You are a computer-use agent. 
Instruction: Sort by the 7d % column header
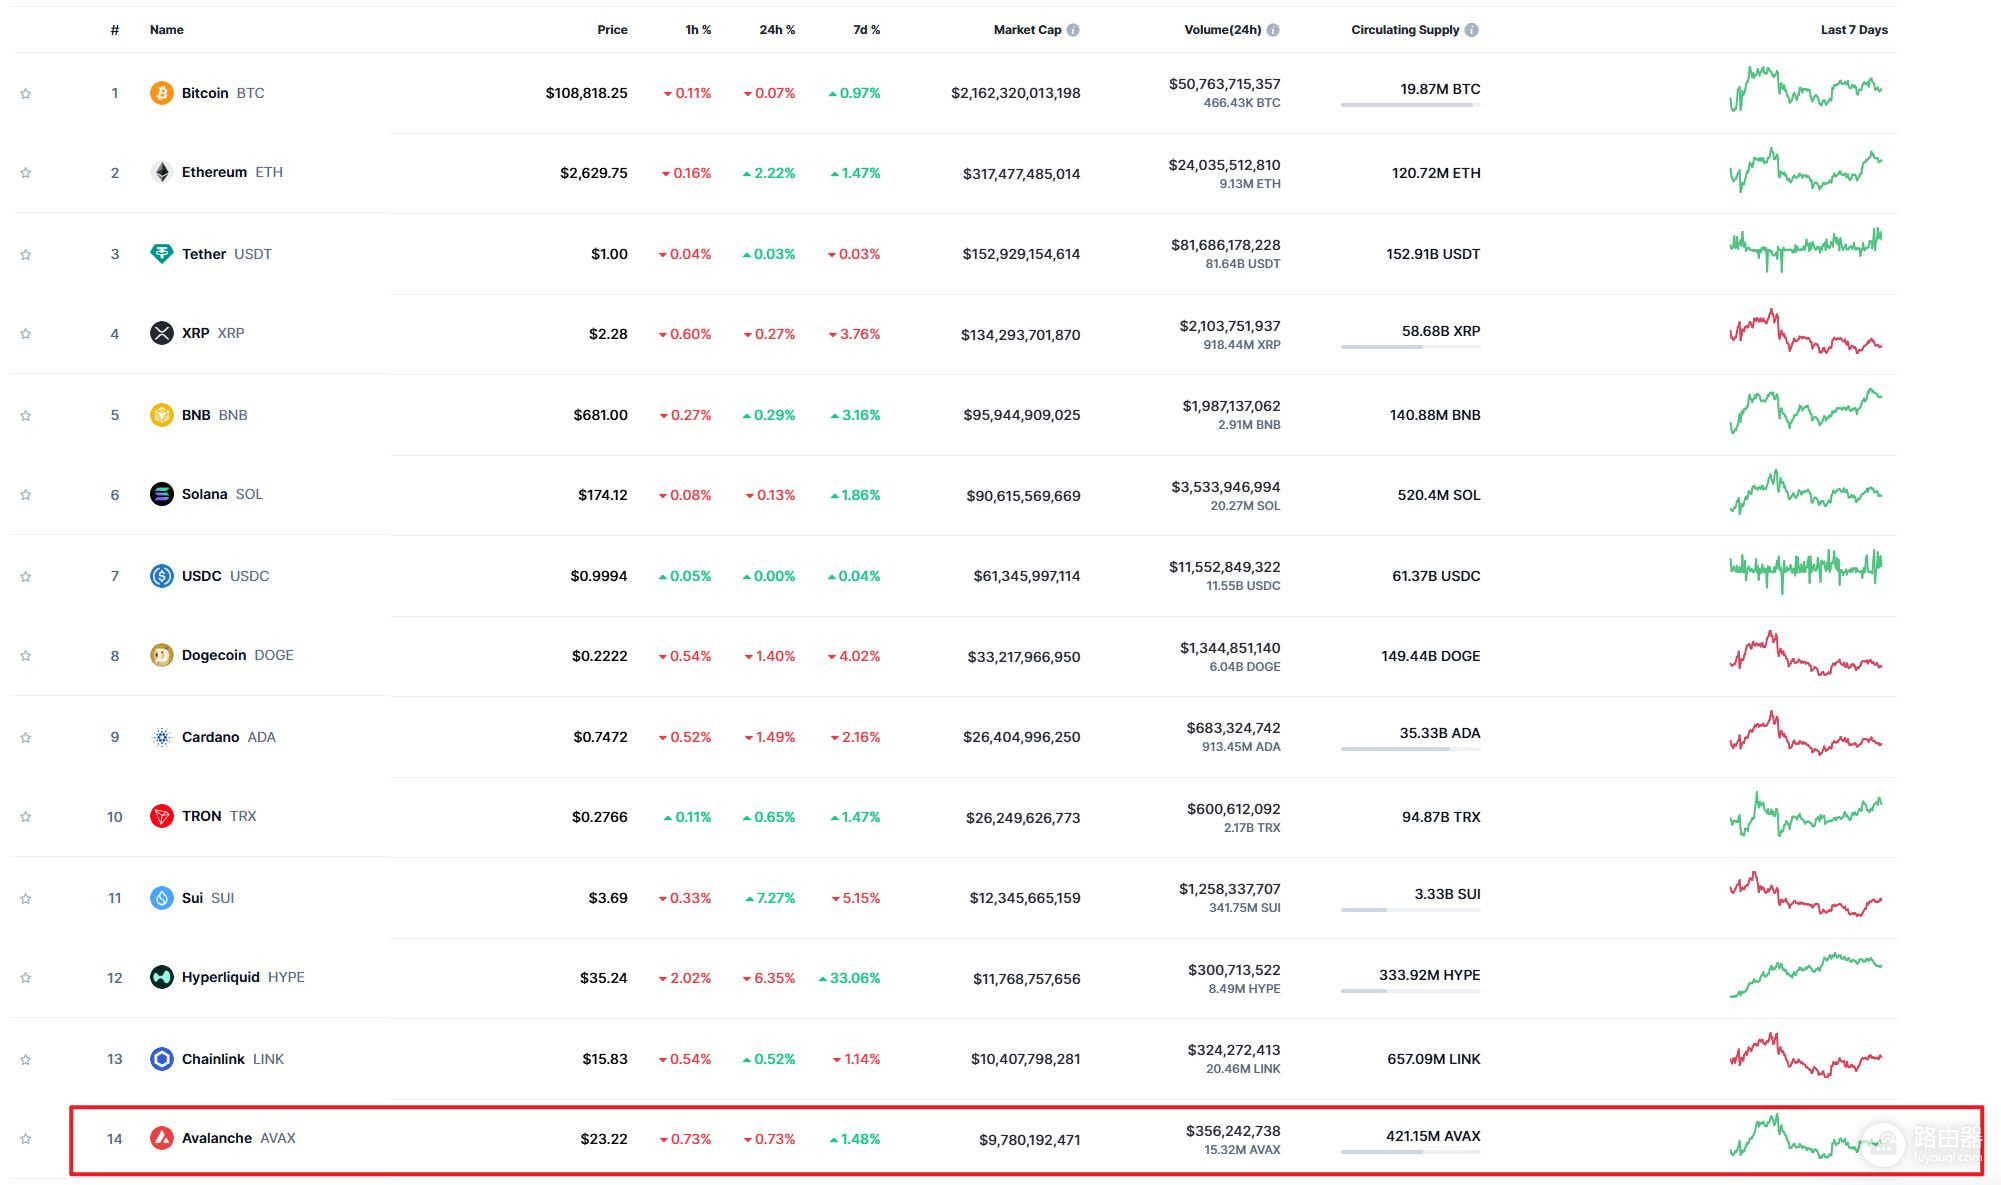(x=866, y=30)
